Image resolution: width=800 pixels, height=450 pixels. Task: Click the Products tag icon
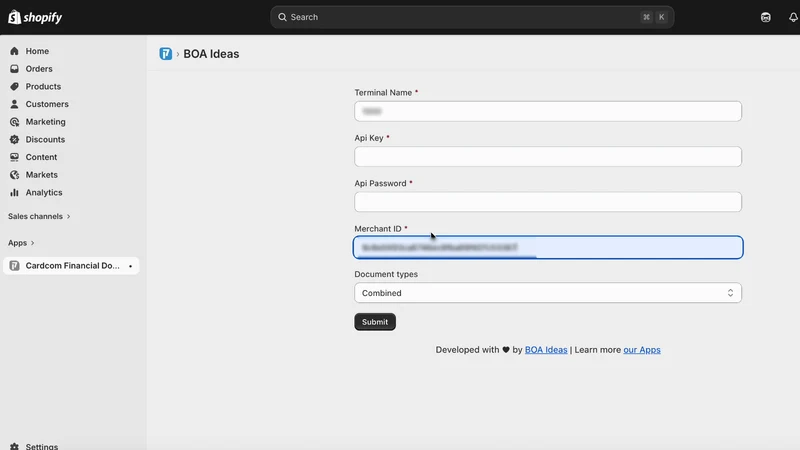[14, 86]
